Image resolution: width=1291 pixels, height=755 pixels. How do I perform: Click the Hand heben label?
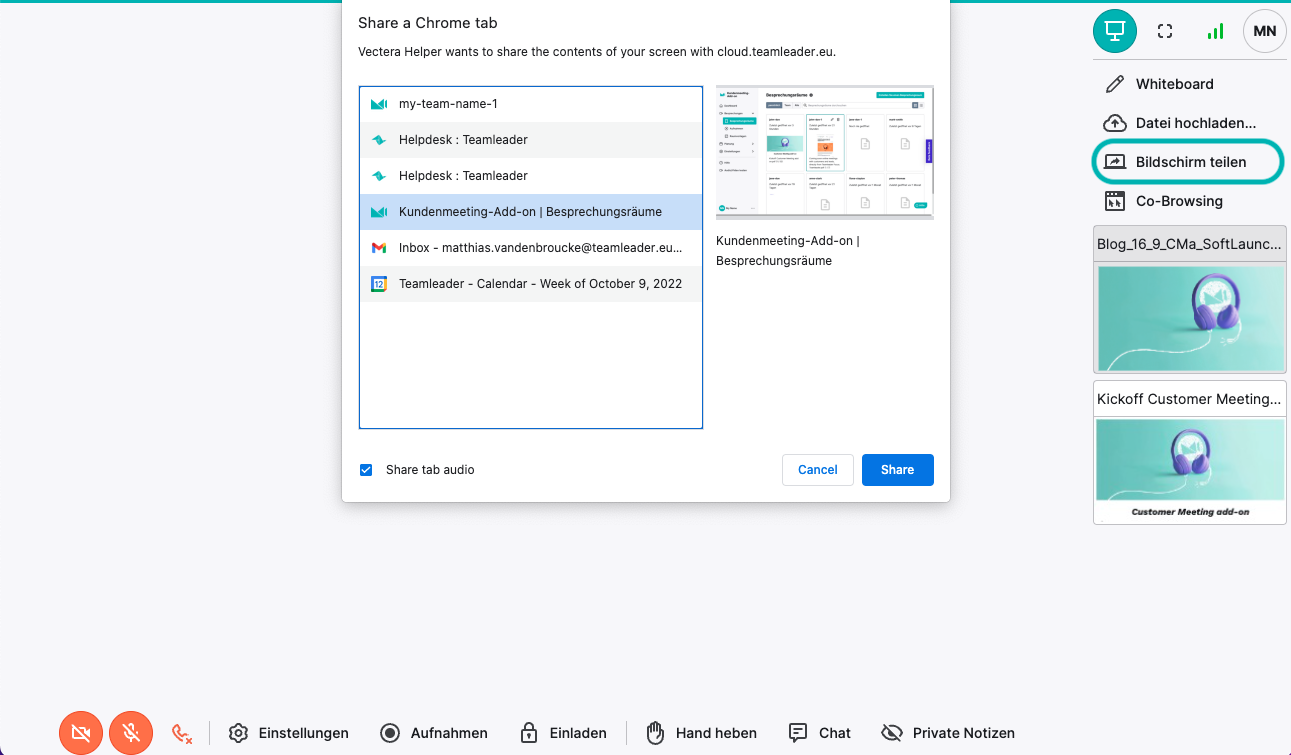716,733
